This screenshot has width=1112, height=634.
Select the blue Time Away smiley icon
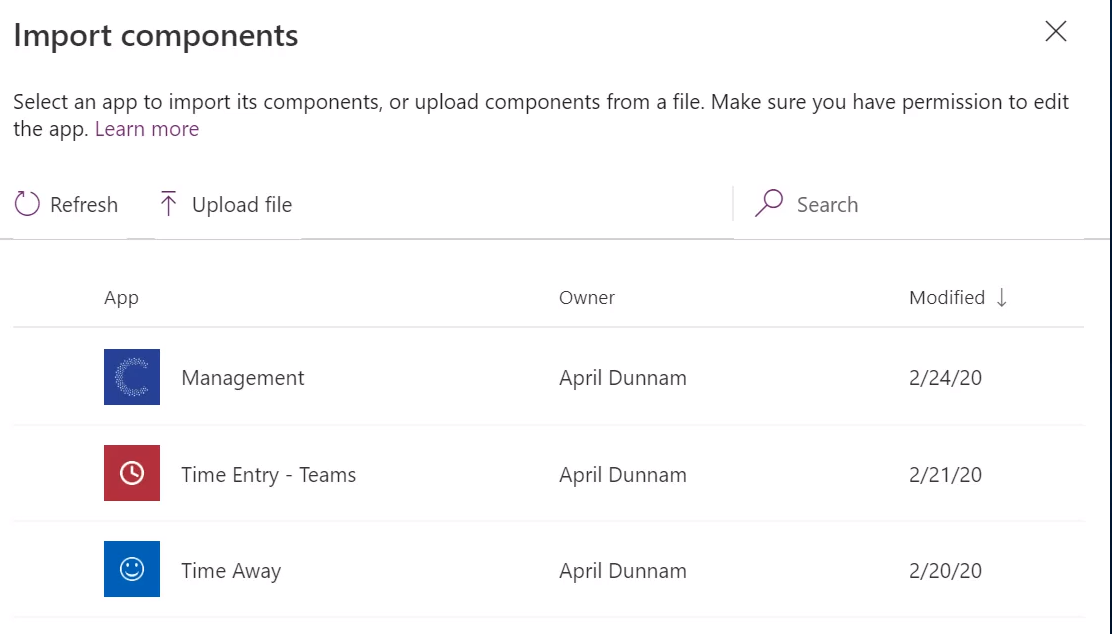(x=132, y=569)
